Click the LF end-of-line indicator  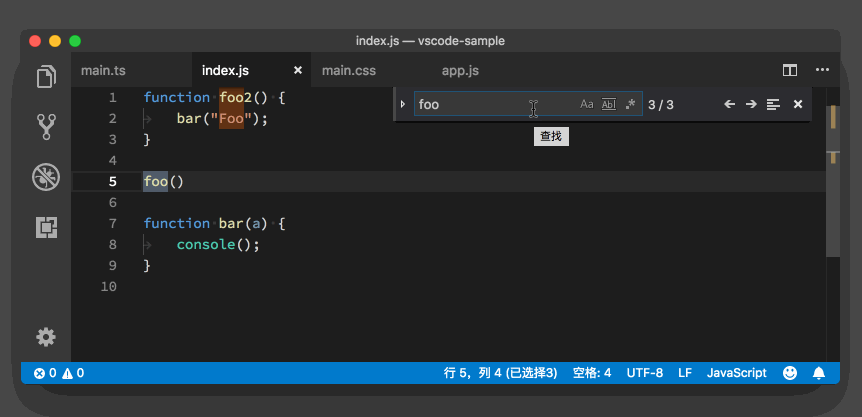coord(685,373)
